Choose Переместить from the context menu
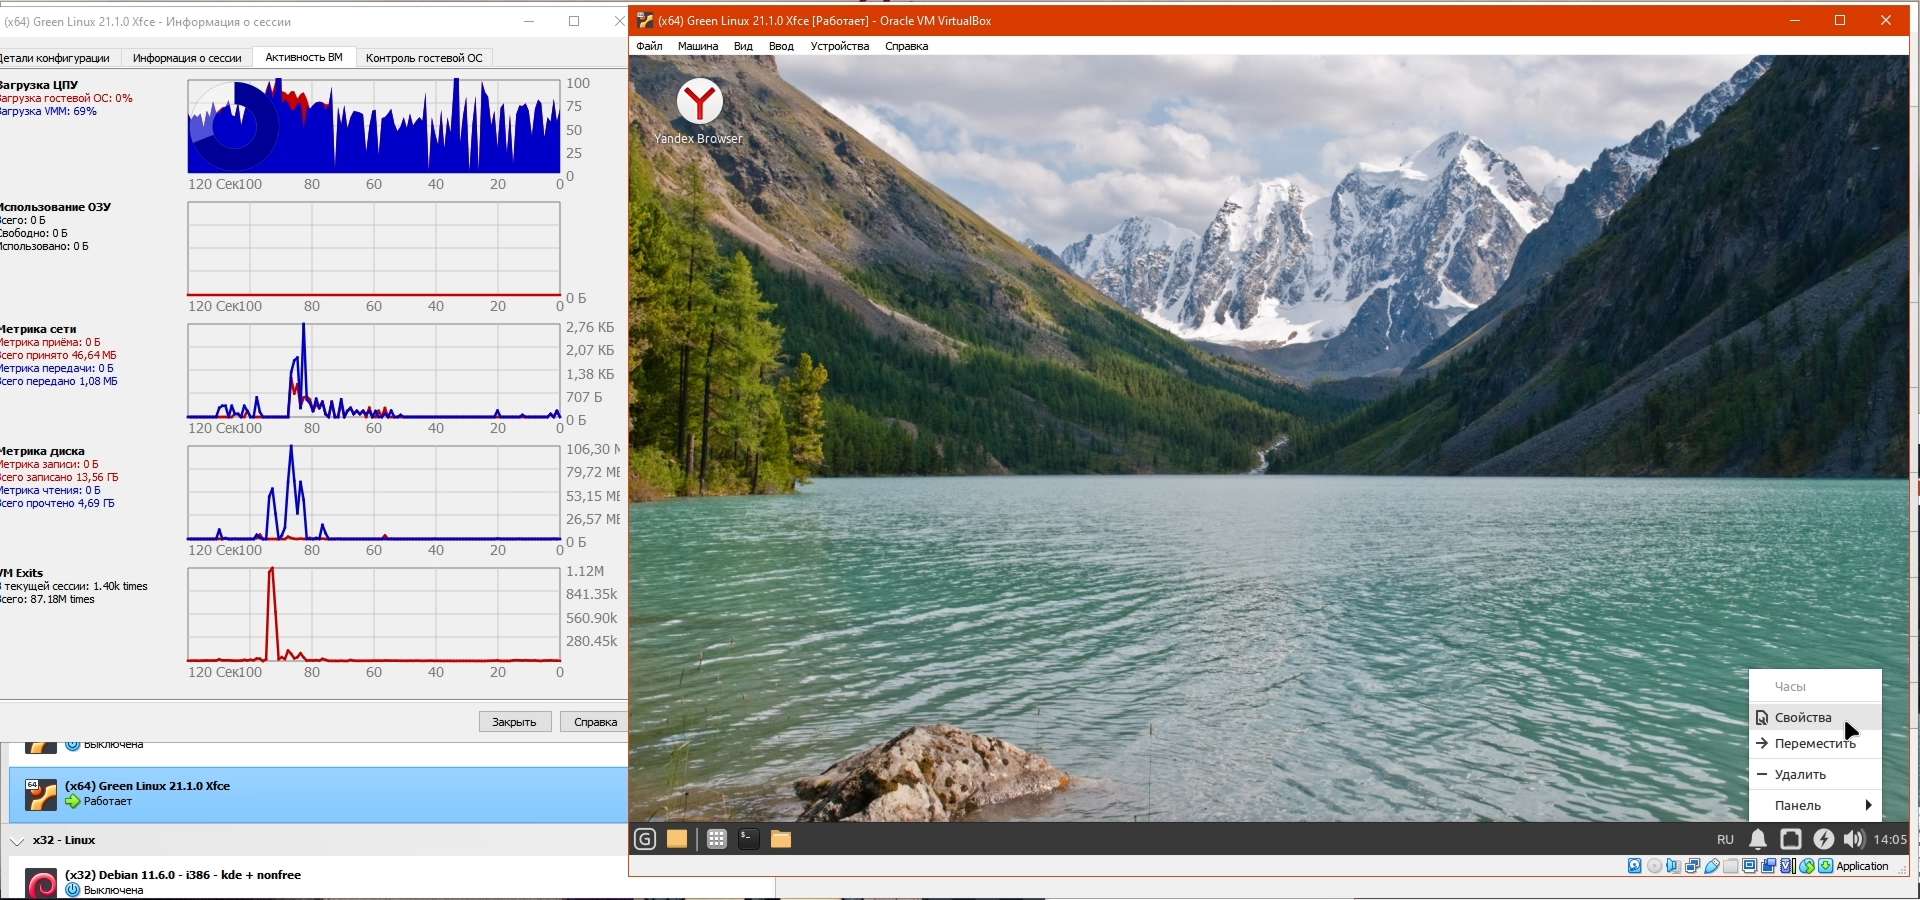 [1815, 743]
